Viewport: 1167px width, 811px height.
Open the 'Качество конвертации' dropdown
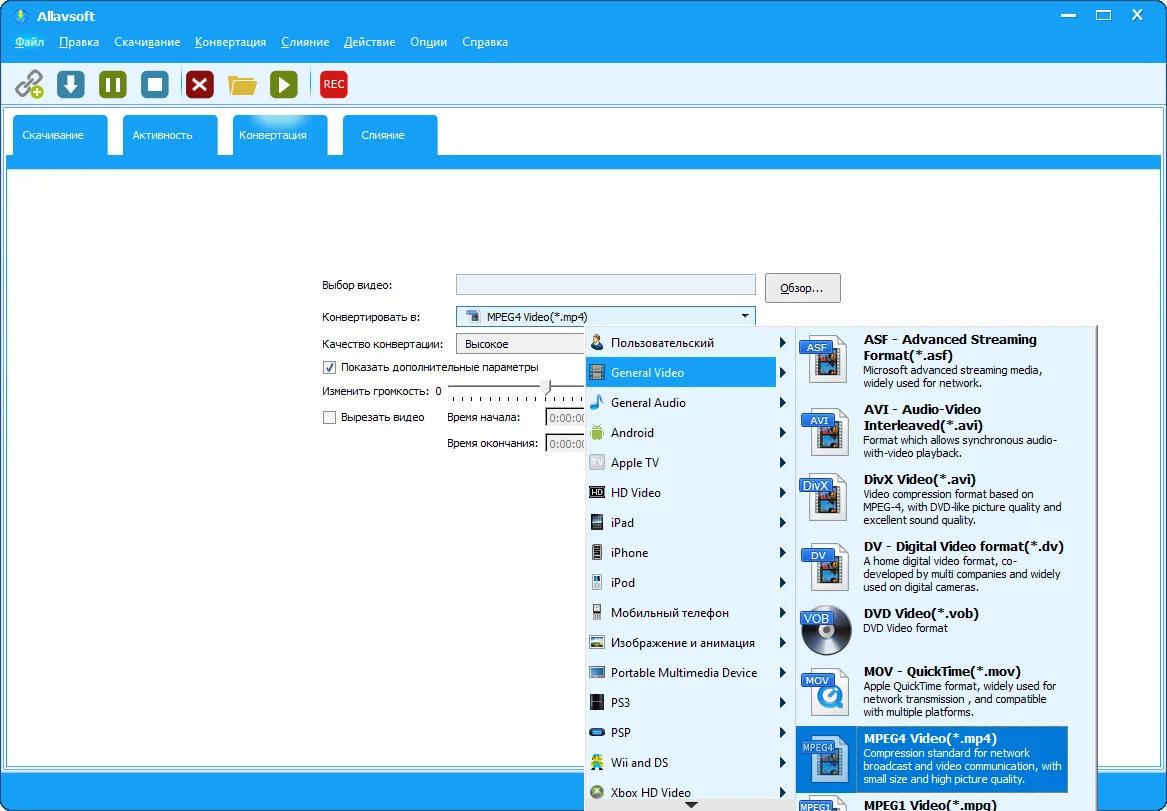click(520, 344)
